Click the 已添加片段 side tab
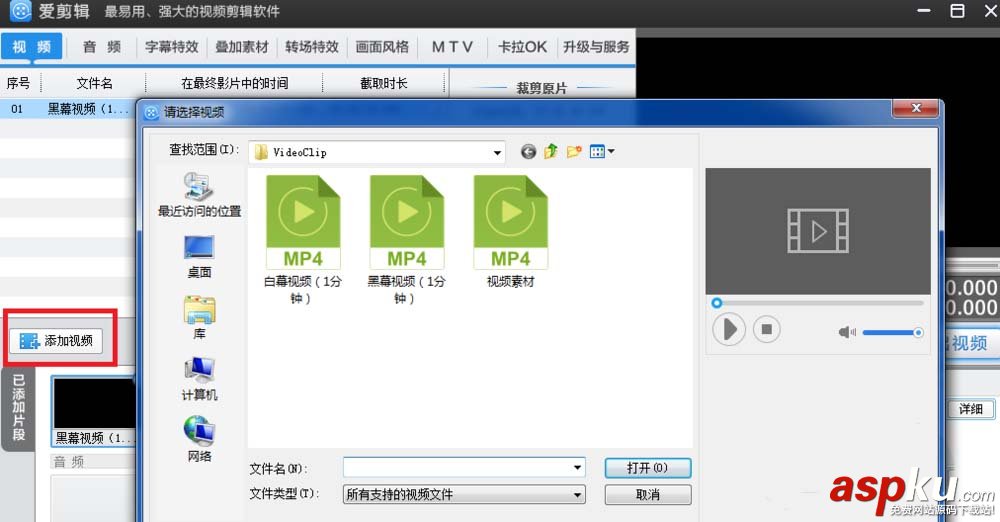Image resolution: width=1000 pixels, height=522 pixels. [x=18, y=408]
